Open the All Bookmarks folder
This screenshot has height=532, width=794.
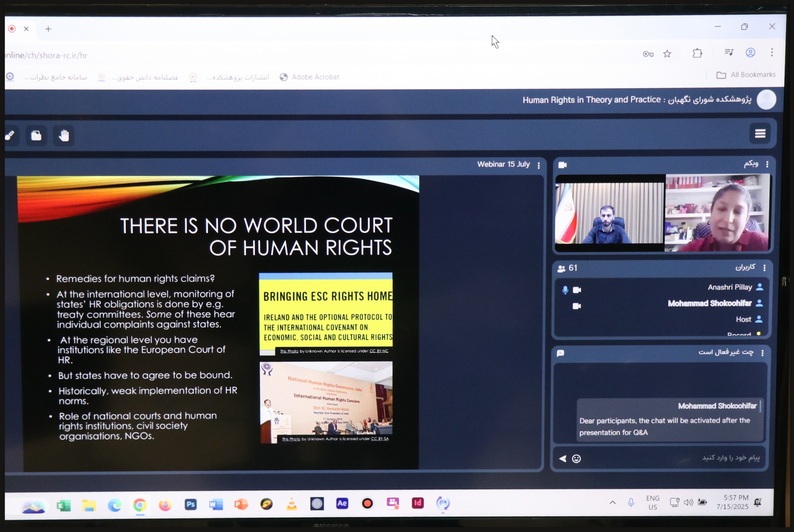[x=745, y=75]
